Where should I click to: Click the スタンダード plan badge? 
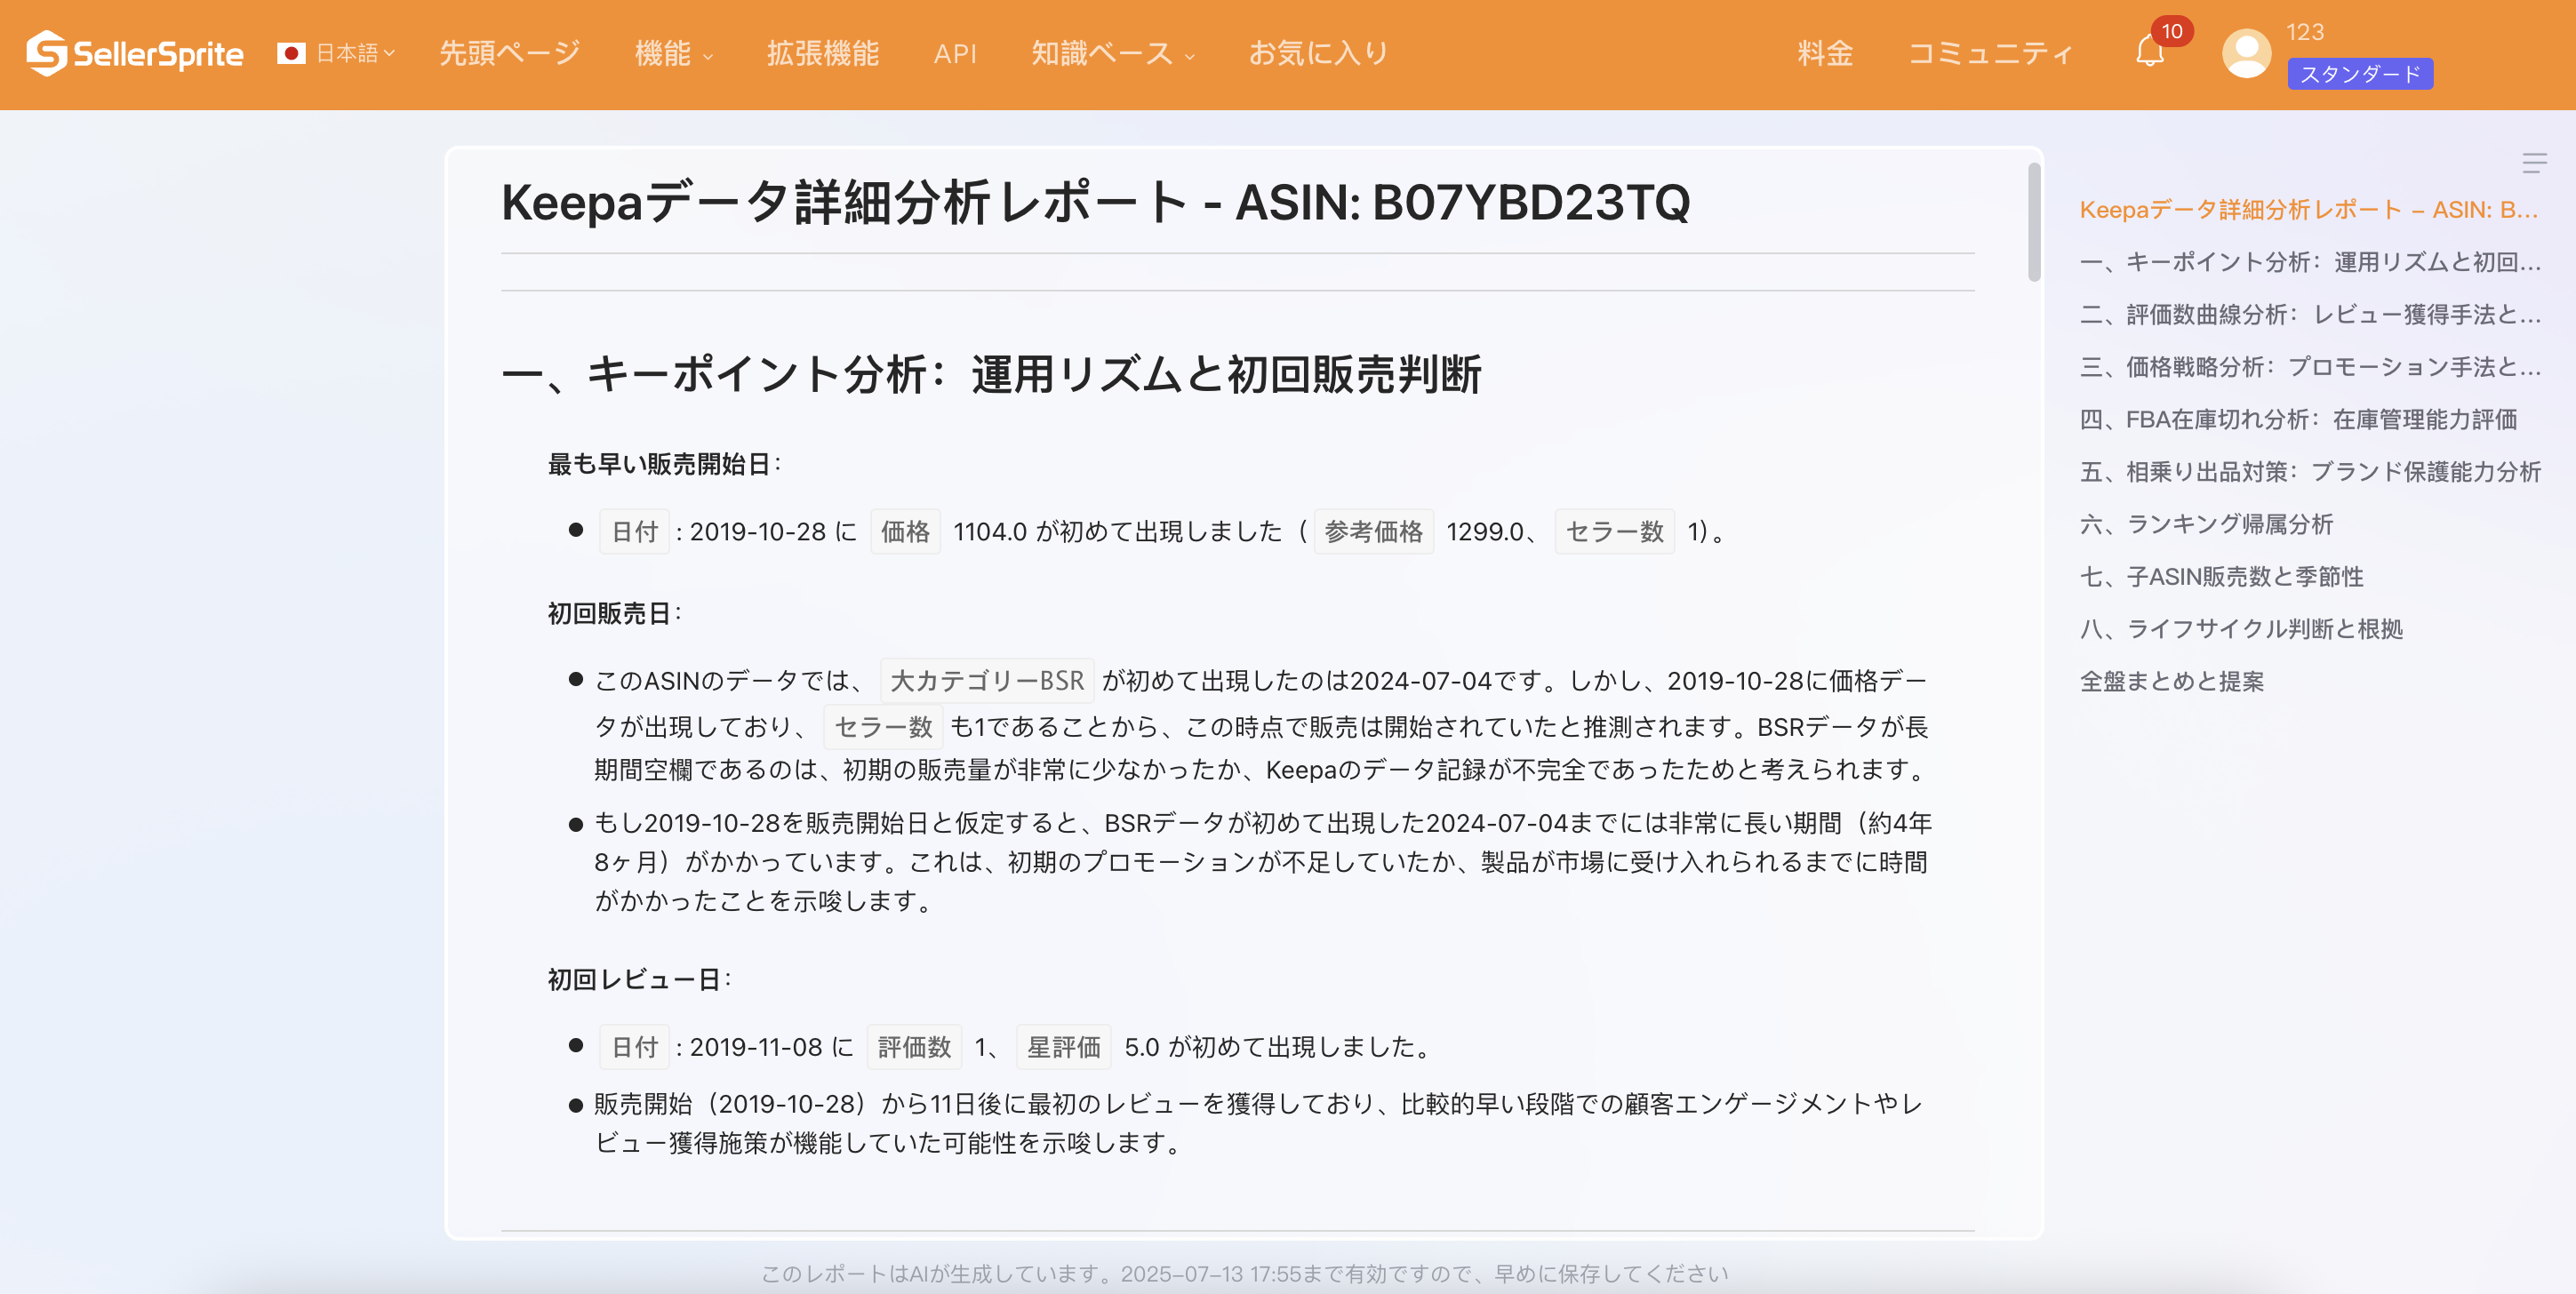tap(2360, 74)
